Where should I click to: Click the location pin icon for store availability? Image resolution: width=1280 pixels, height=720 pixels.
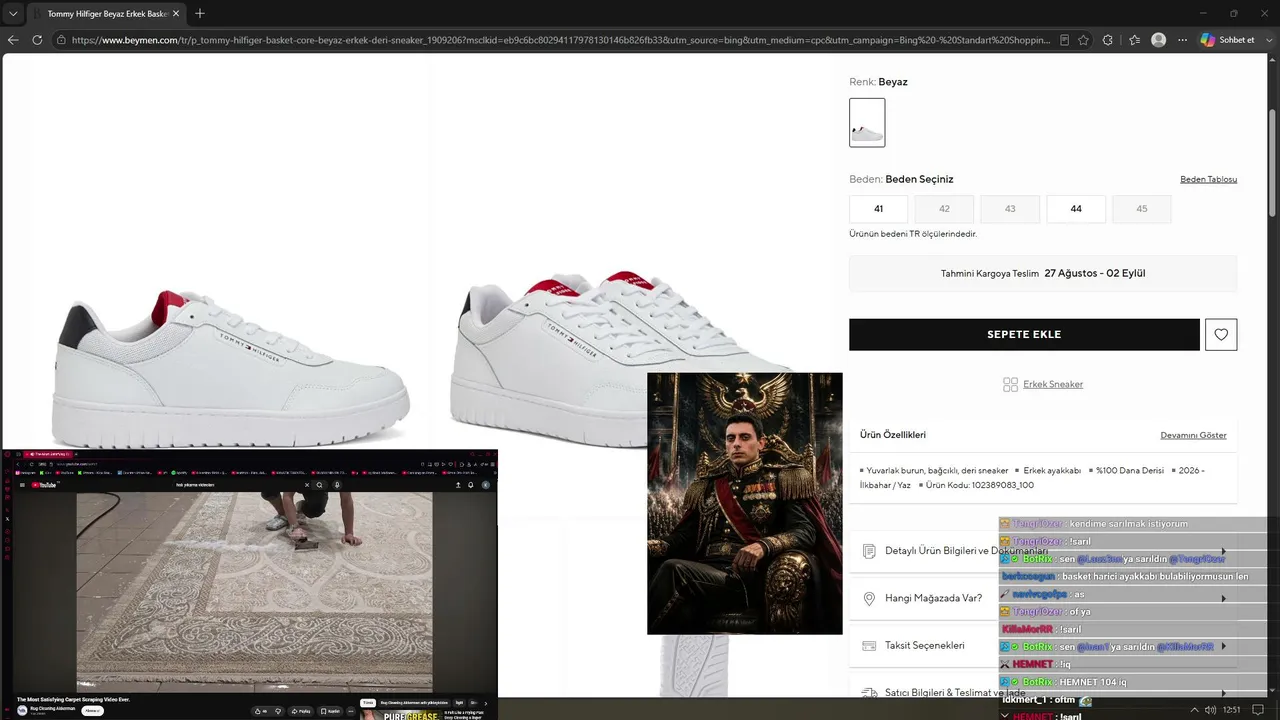click(869, 598)
